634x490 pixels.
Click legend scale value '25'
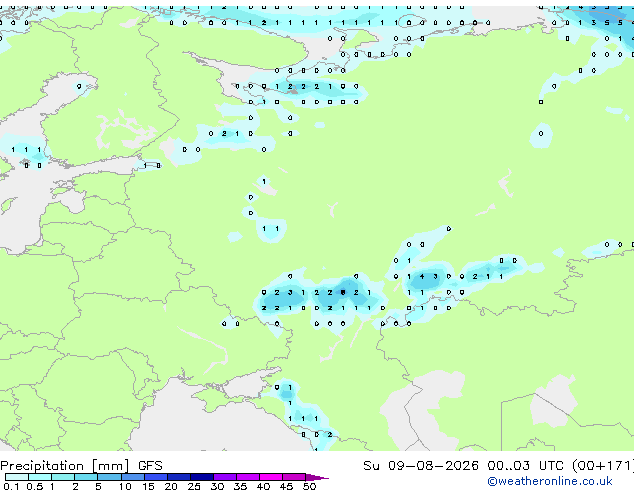(194, 486)
